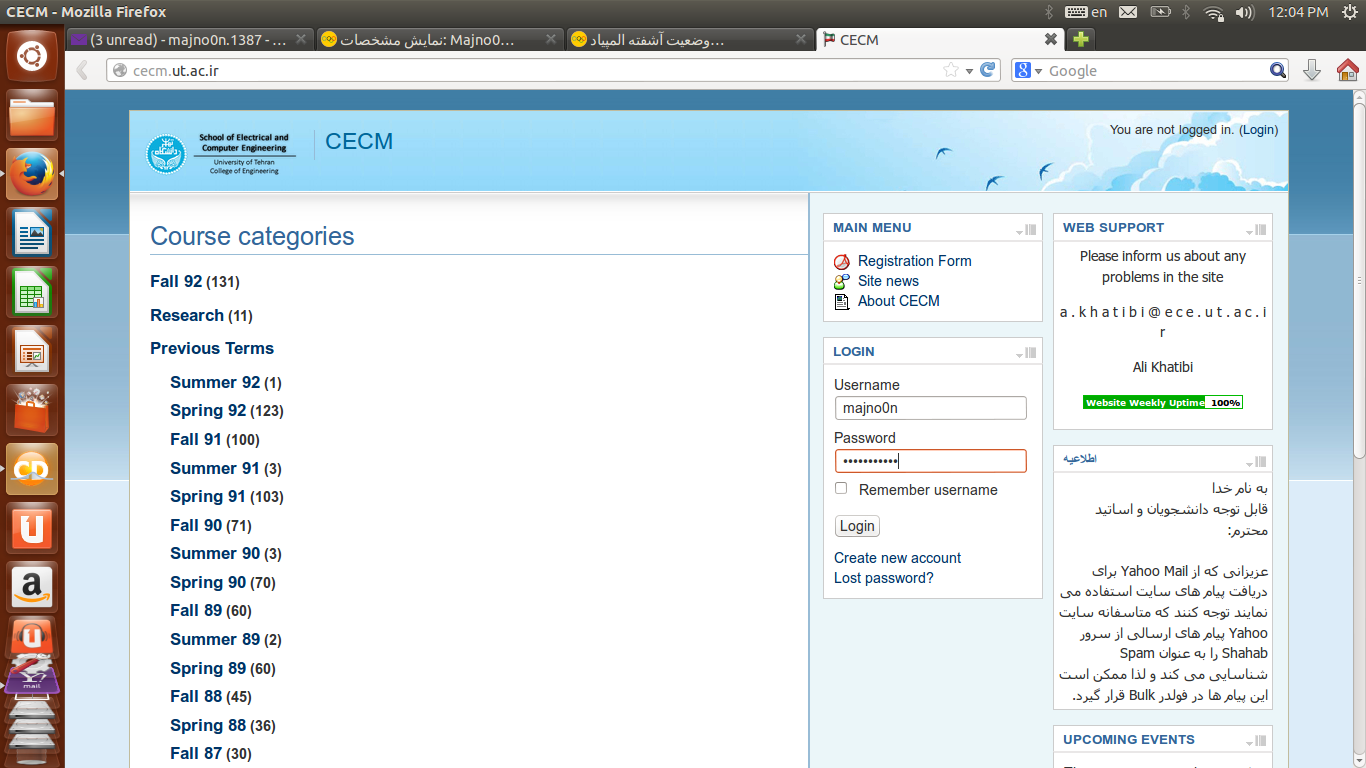This screenshot has height=768, width=1366.
Task: Click the reload page icon in address bar
Action: (988, 70)
